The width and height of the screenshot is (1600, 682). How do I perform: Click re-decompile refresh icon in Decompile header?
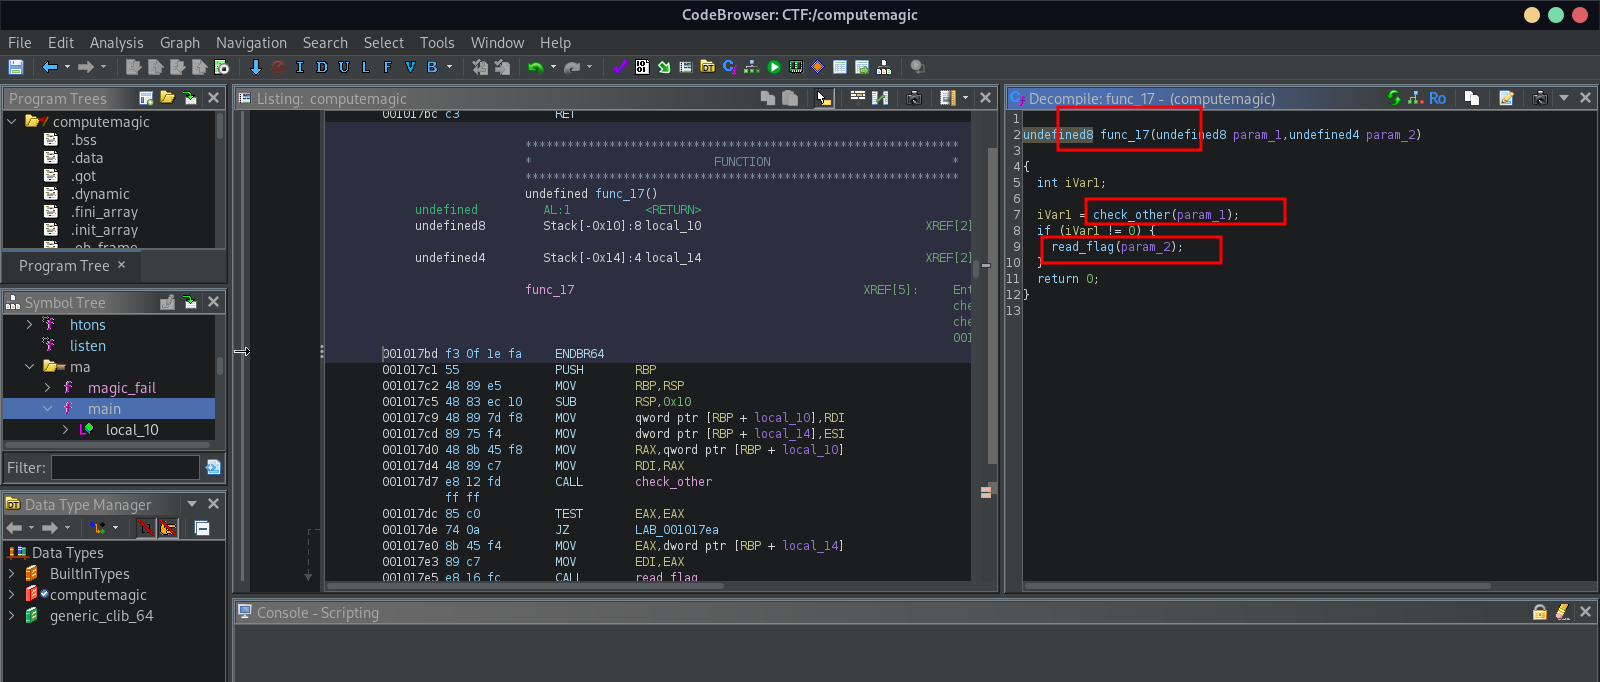pyautogui.click(x=1394, y=98)
